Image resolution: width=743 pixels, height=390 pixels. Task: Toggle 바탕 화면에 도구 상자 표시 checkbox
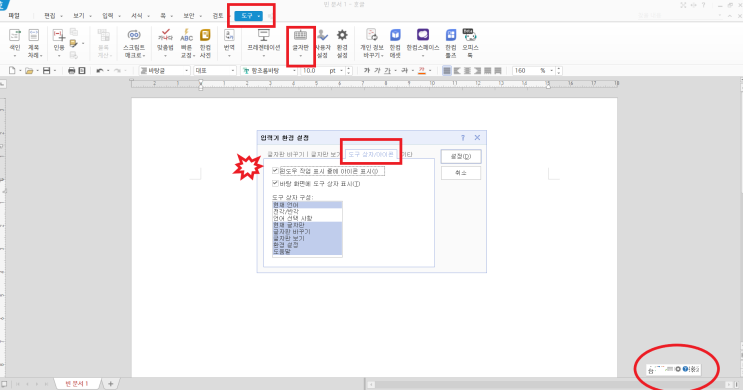(275, 183)
